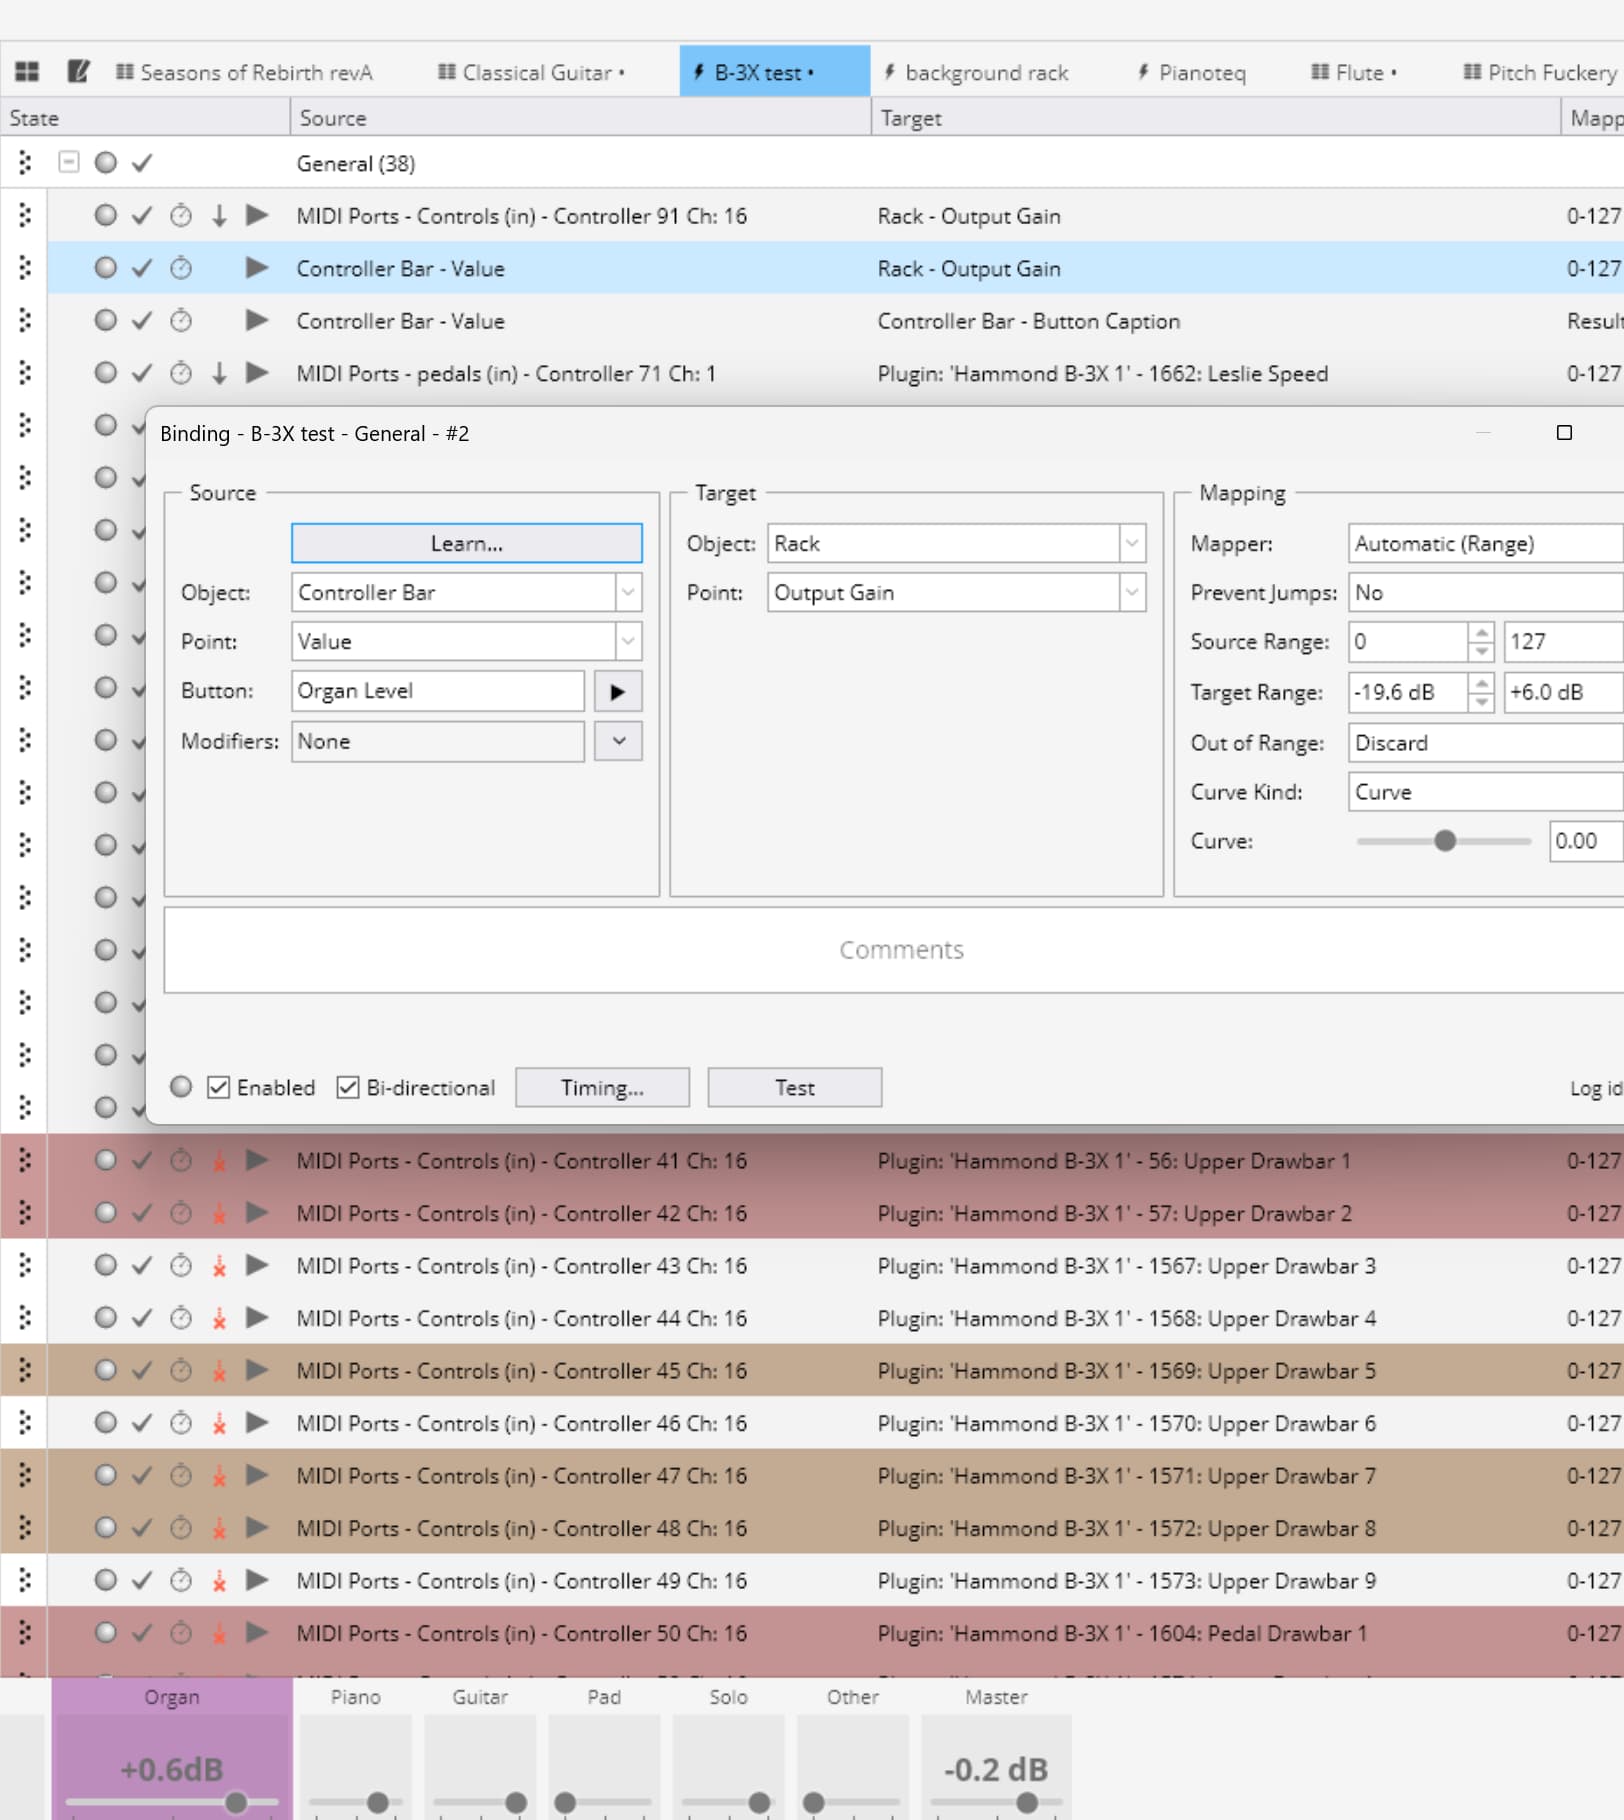Click the Curve slider handle
Screen dimensions: 1624x1820
coord(1444,841)
